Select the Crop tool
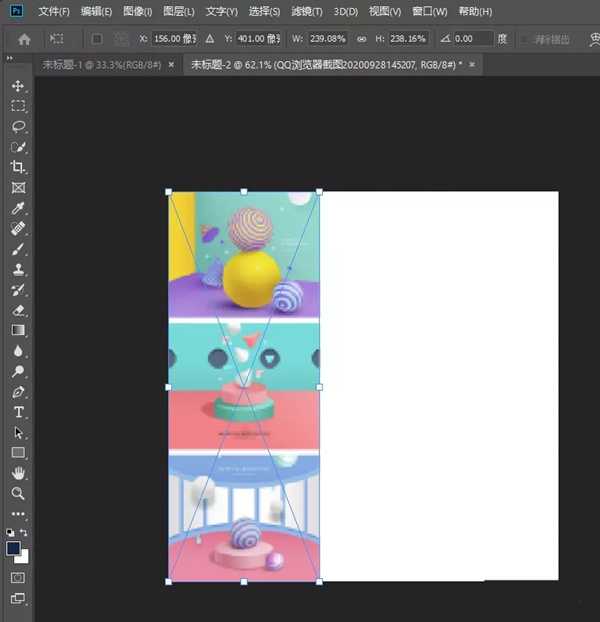The width and height of the screenshot is (600, 622). [x=18, y=167]
